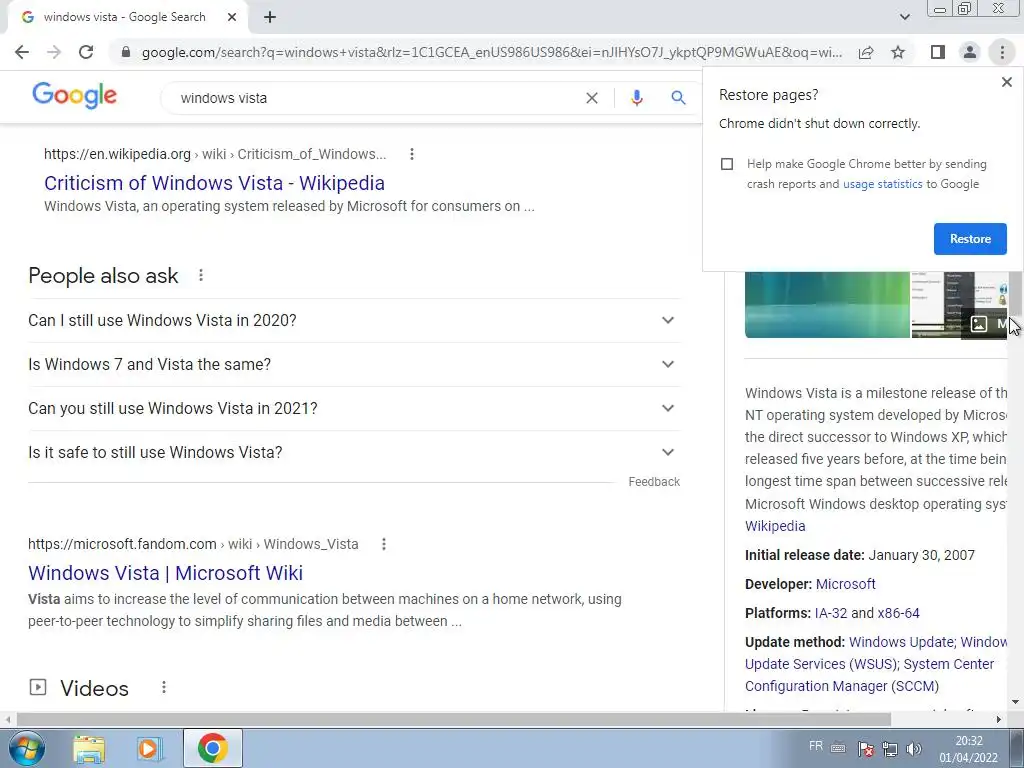Screen dimensions: 1024x768
Task: Click the FR language indicator
Action: [816, 746]
